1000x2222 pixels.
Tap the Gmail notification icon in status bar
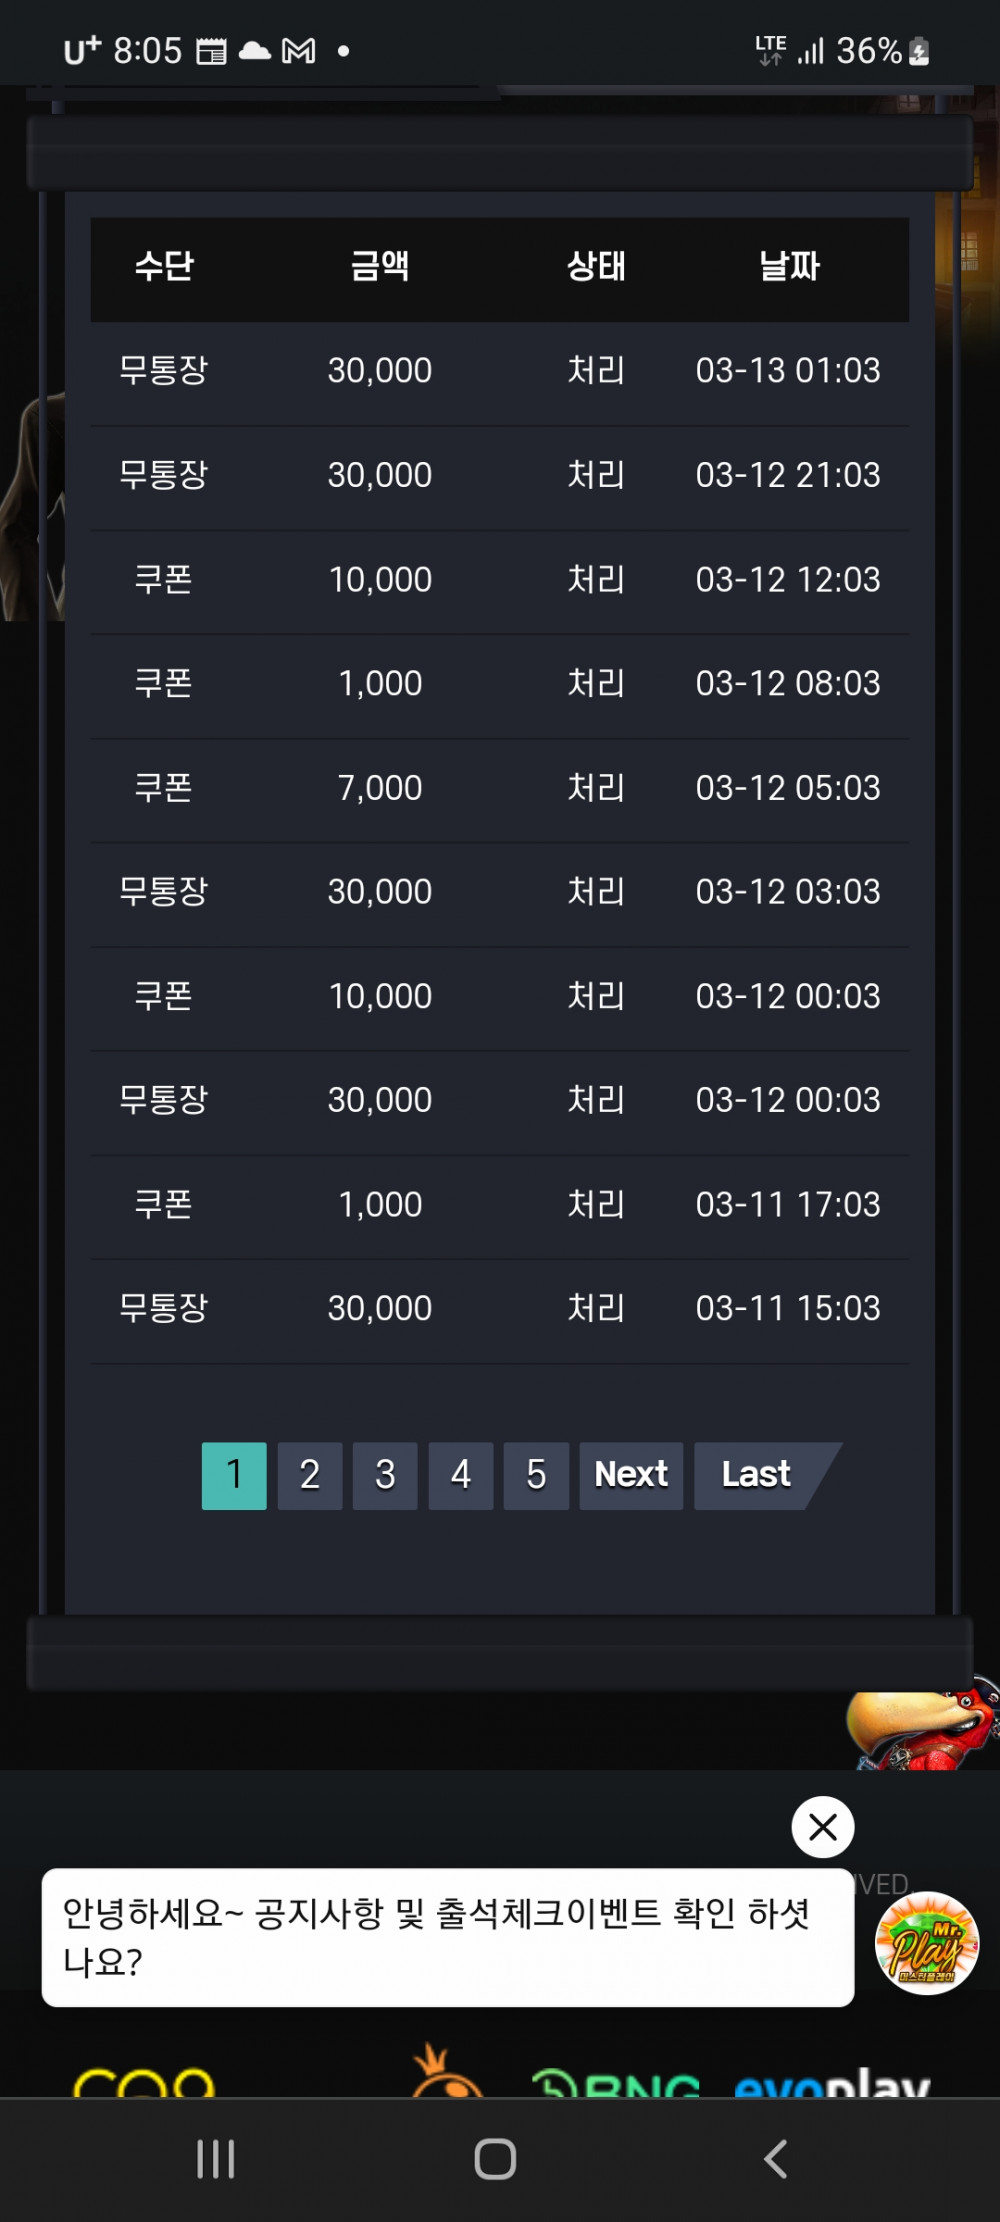298,51
